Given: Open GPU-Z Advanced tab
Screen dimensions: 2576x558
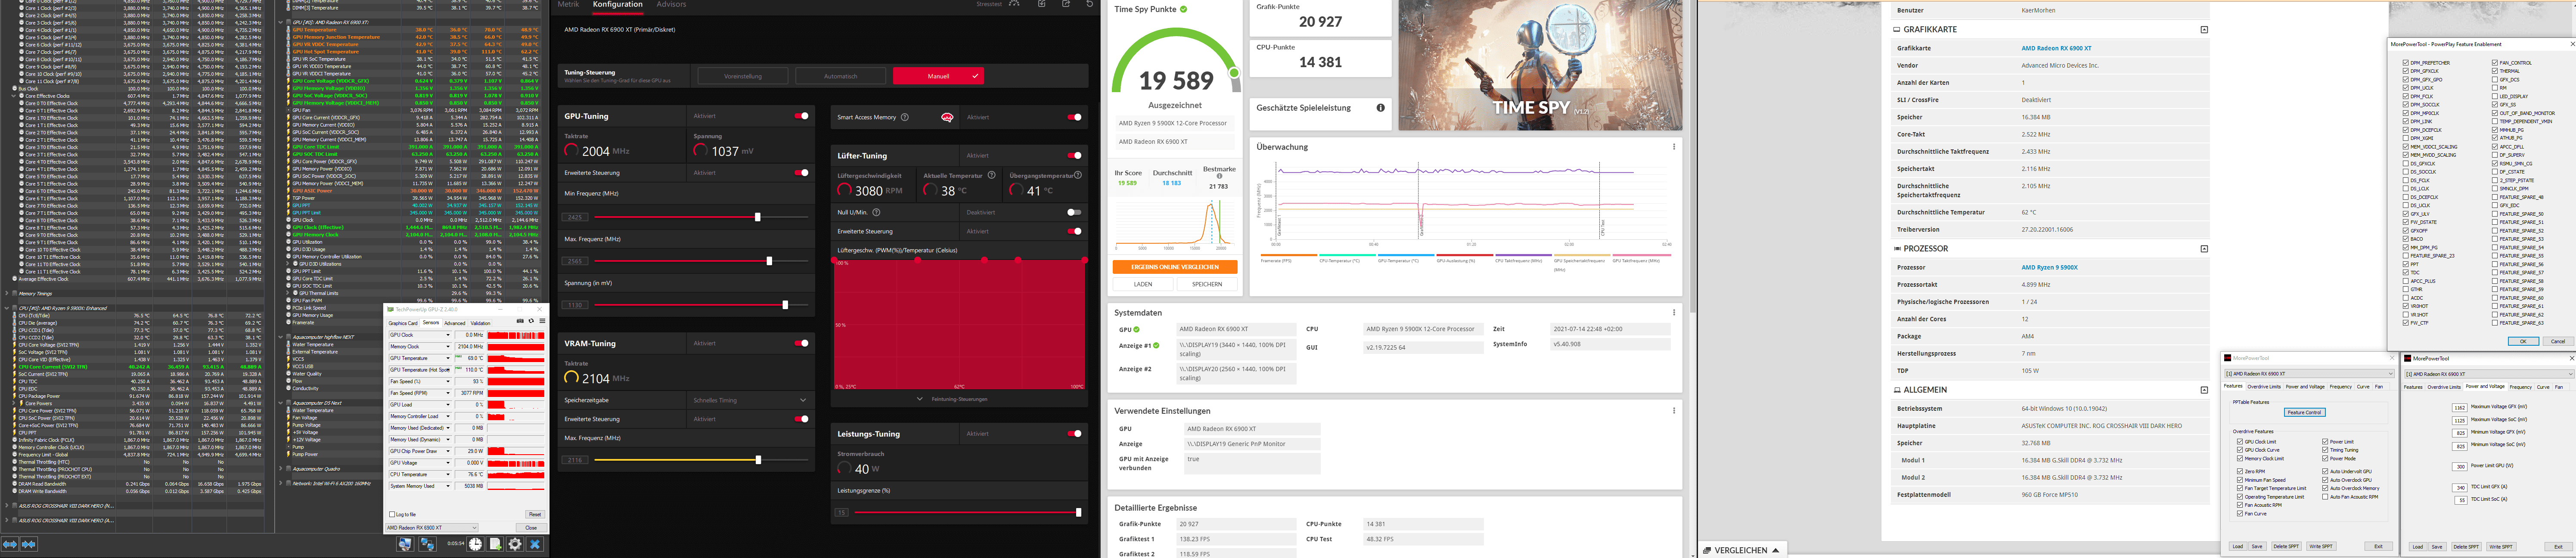Looking at the screenshot, I should point(455,323).
